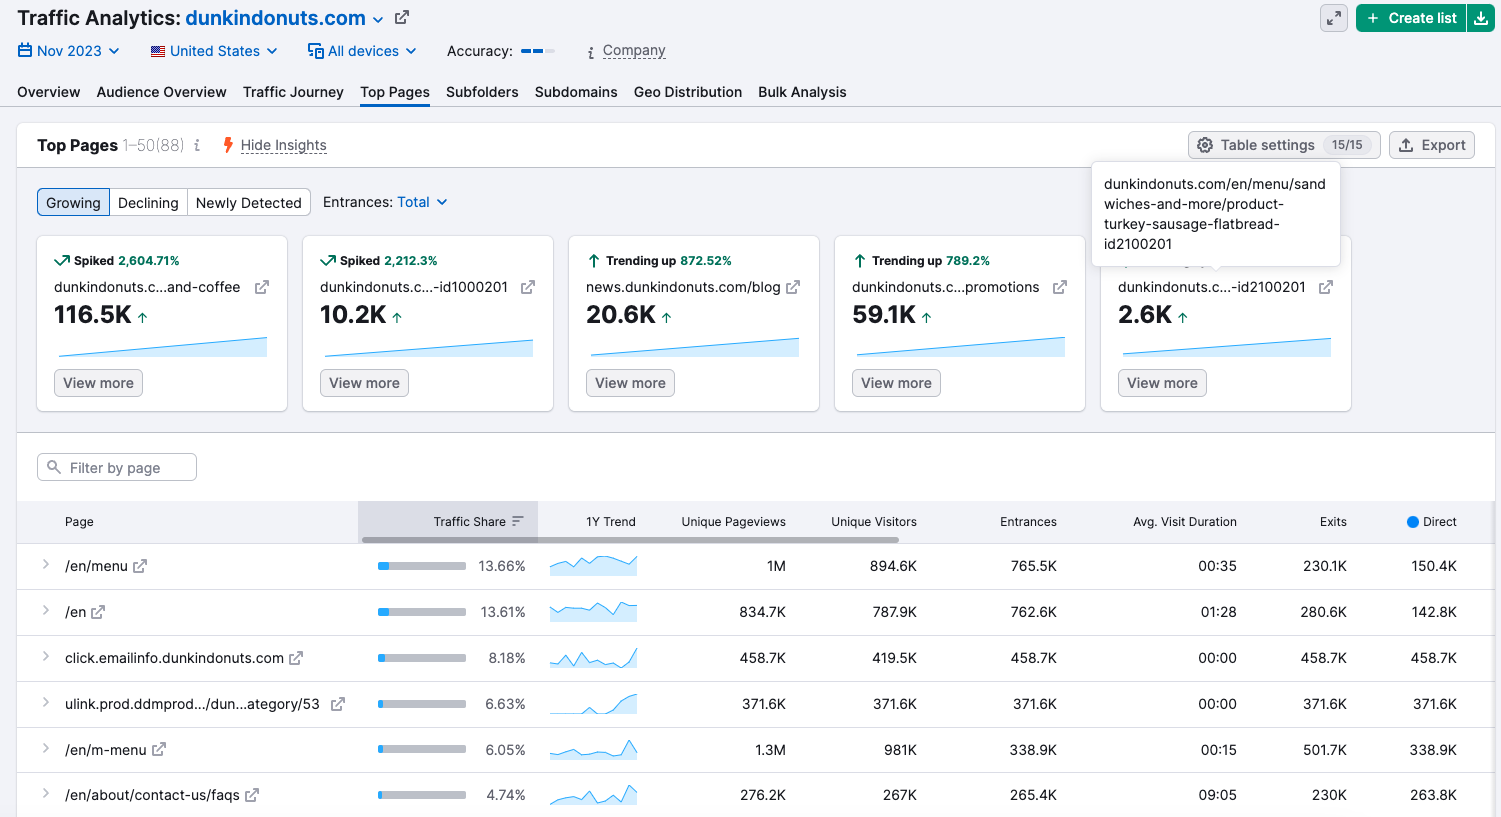The image size is (1501, 817).
Task: Open /en page external link icon
Action: [98, 612]
